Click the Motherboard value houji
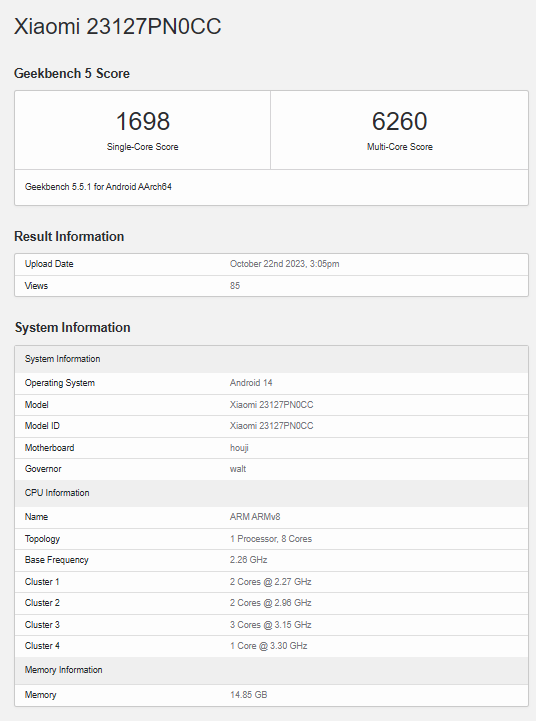 tap(239, 448)
